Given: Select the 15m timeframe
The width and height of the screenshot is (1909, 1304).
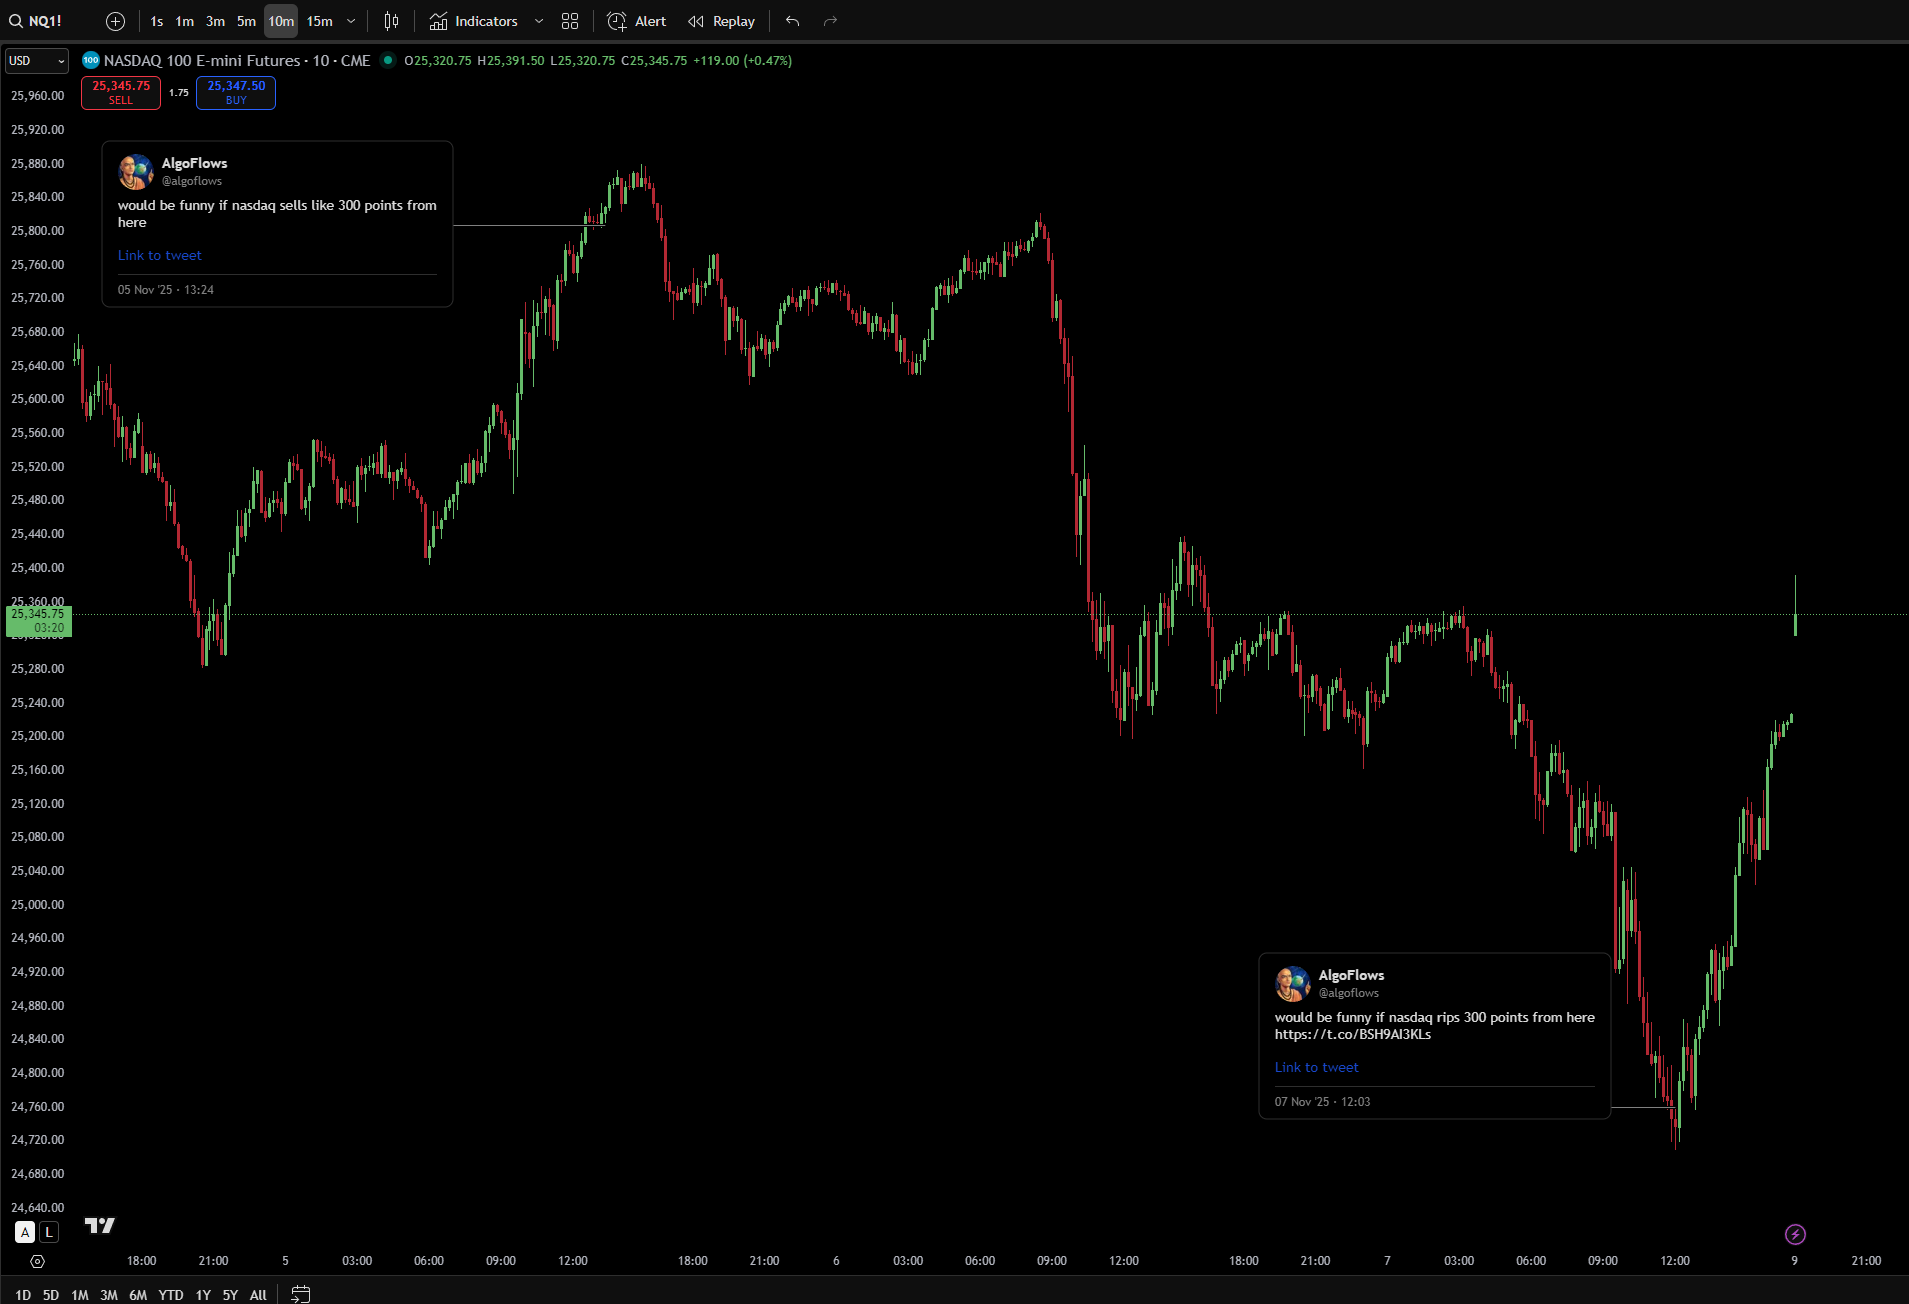Looking at the screenshot, I should click(319, 21).
